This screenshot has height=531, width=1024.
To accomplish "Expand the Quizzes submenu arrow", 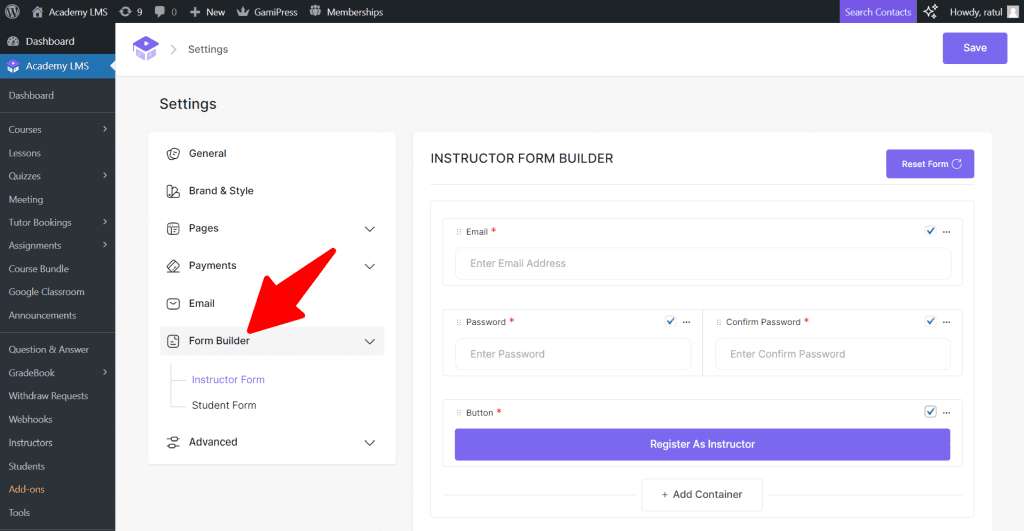I will pos(105,176).
